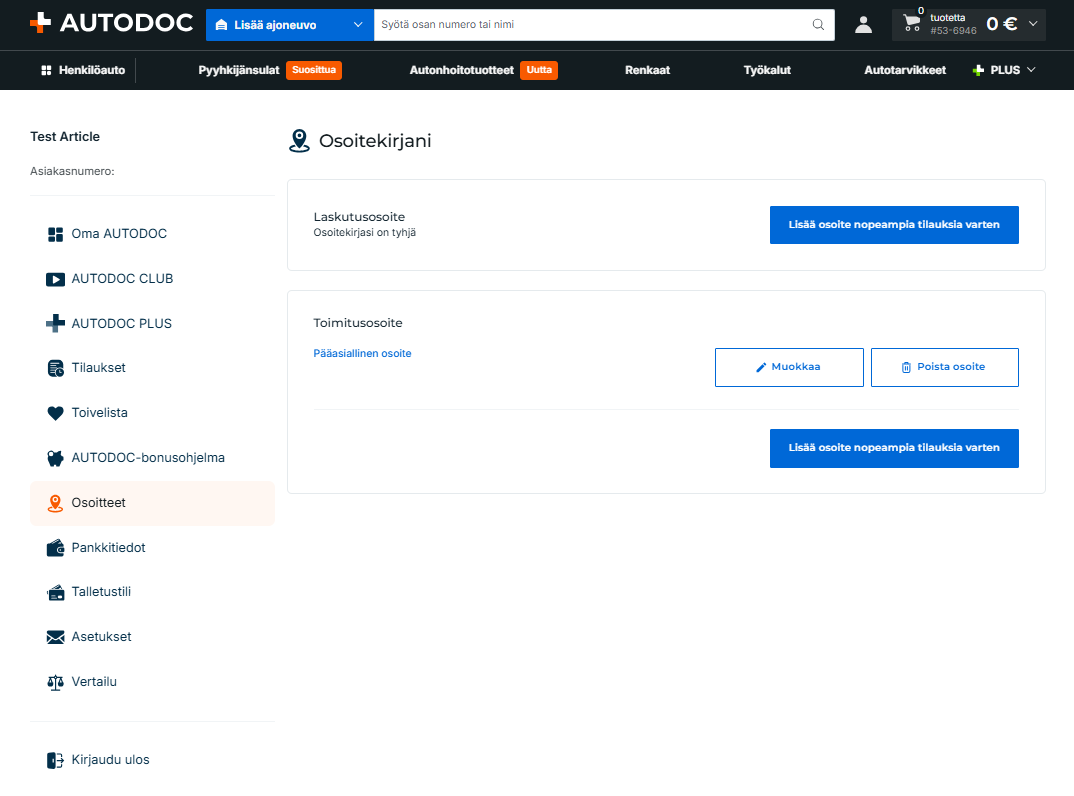Click the Kirjaudu ulos exit icon
This screenshot has height=796, width=1074.
coord(55,760)
